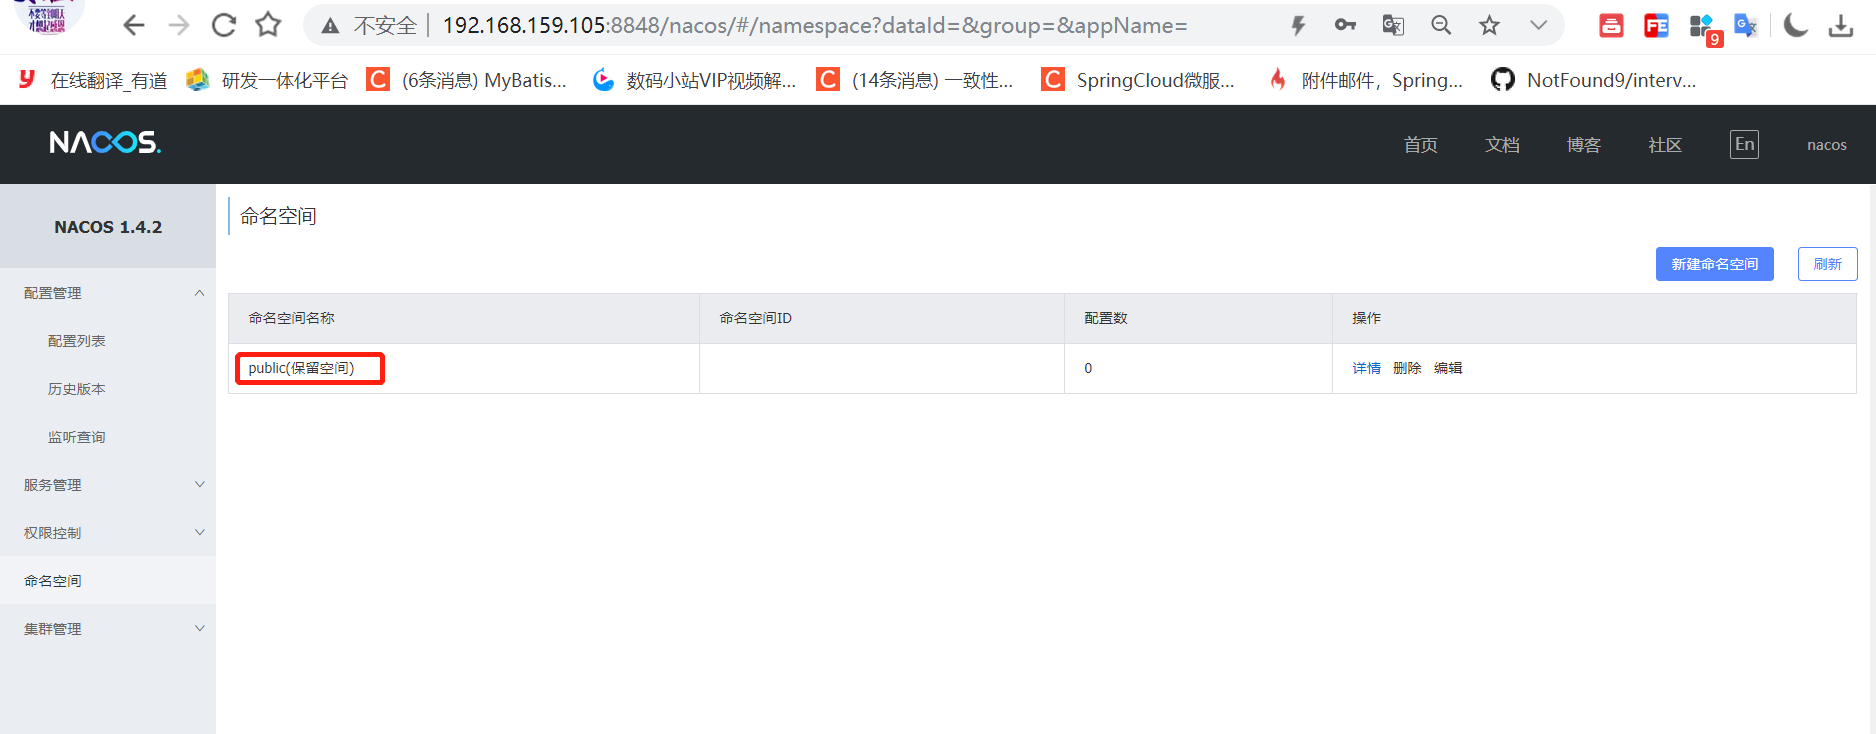This screenshot has width=1876, height=734.
Task: Open the NotFound9/interv GitHub bookmark
Action: point(1593,80)
